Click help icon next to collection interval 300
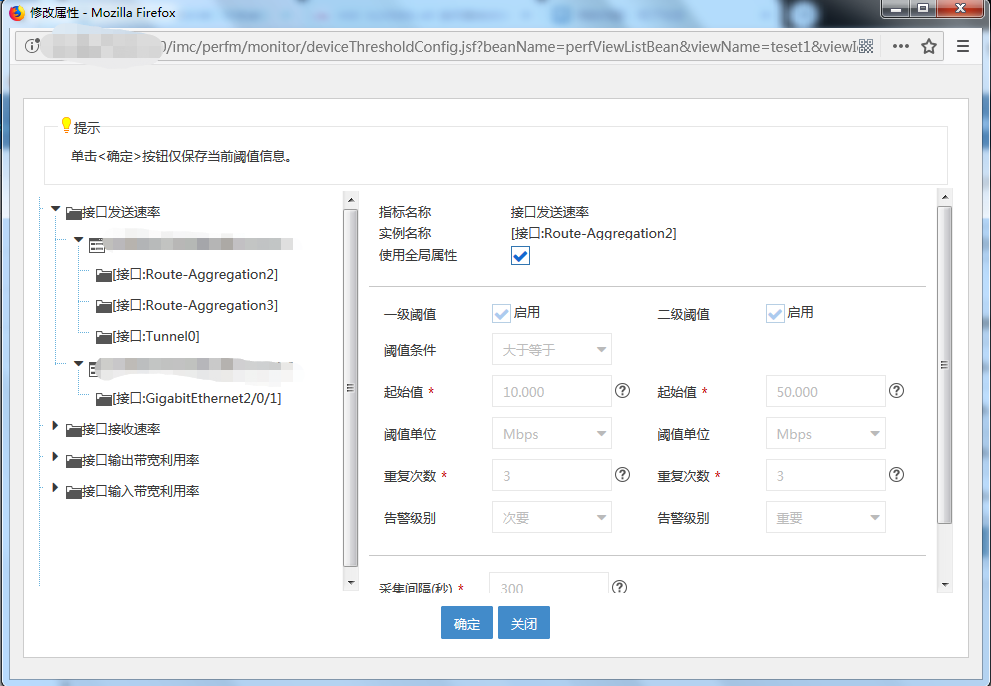This screenshot has width=991, height=686. pyautogui.click(x=619, y=587)
